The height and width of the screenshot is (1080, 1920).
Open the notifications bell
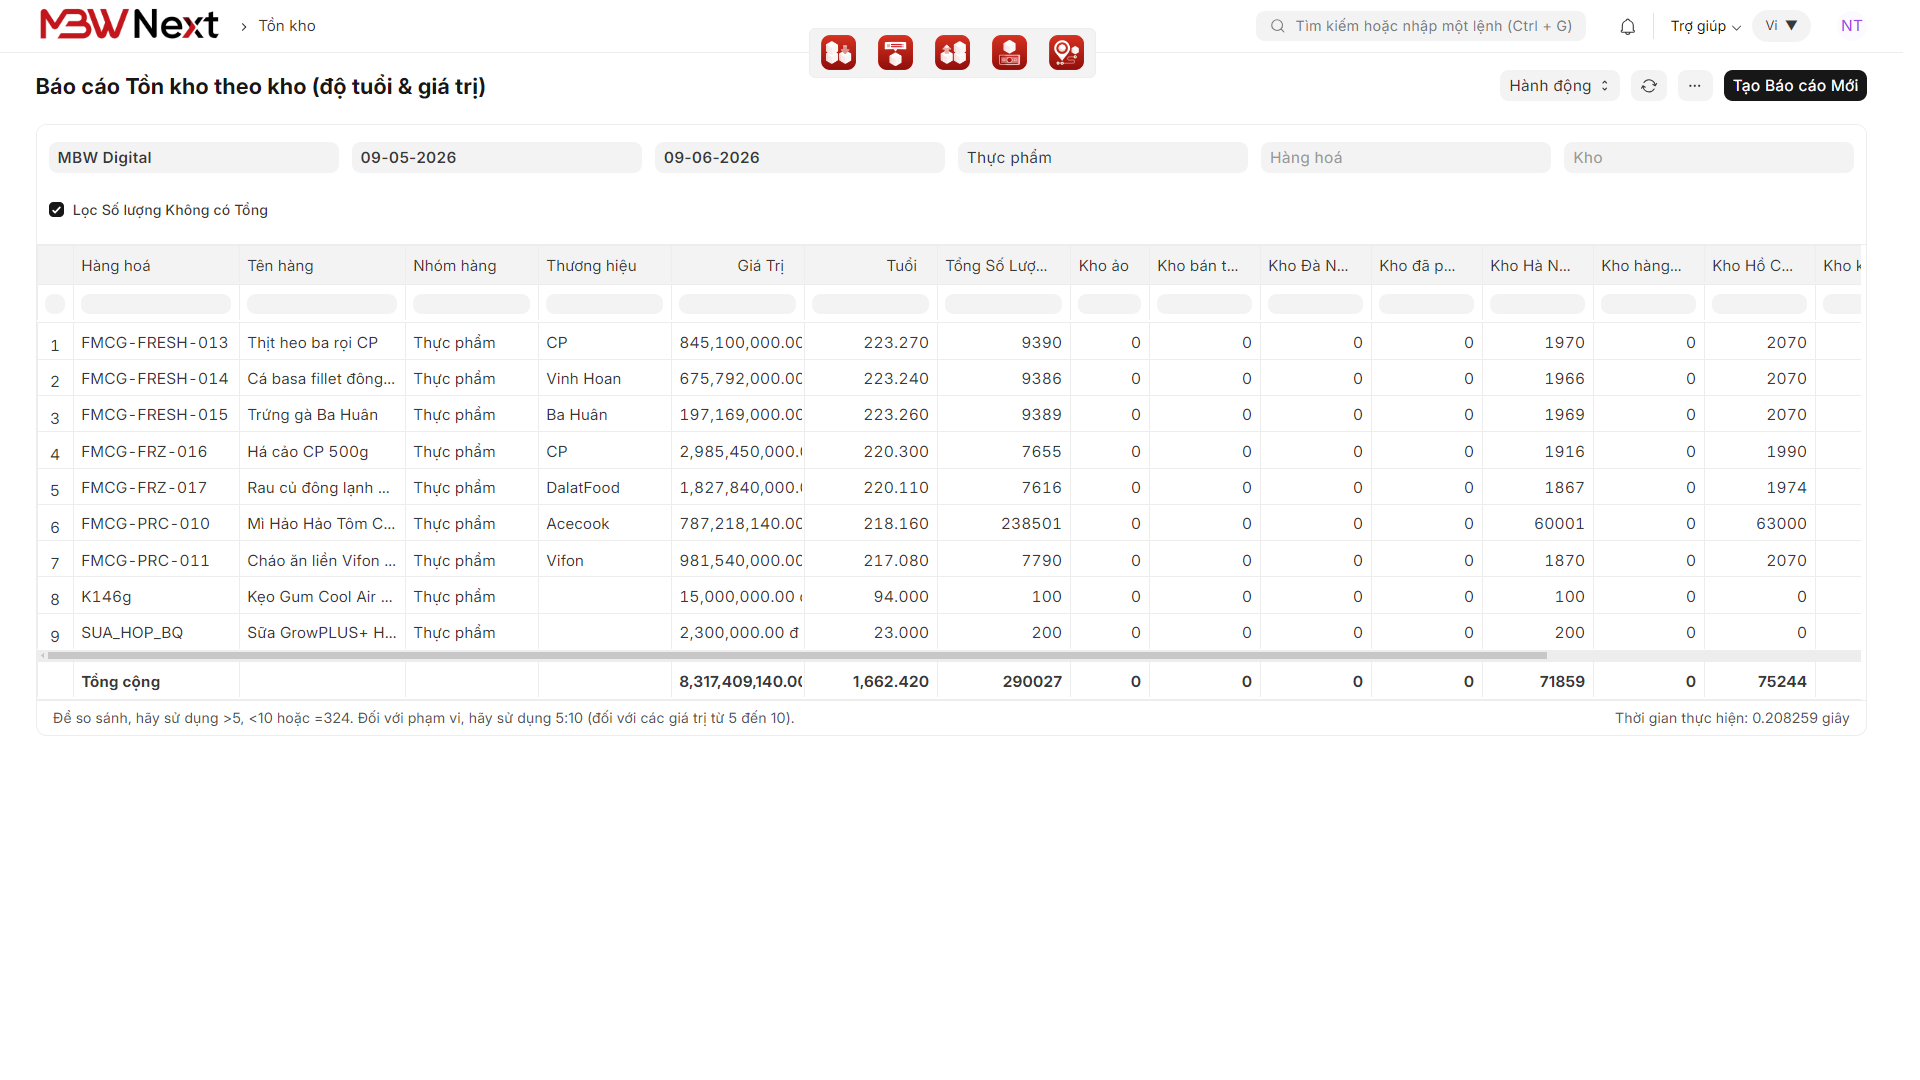click(1627, 26)
